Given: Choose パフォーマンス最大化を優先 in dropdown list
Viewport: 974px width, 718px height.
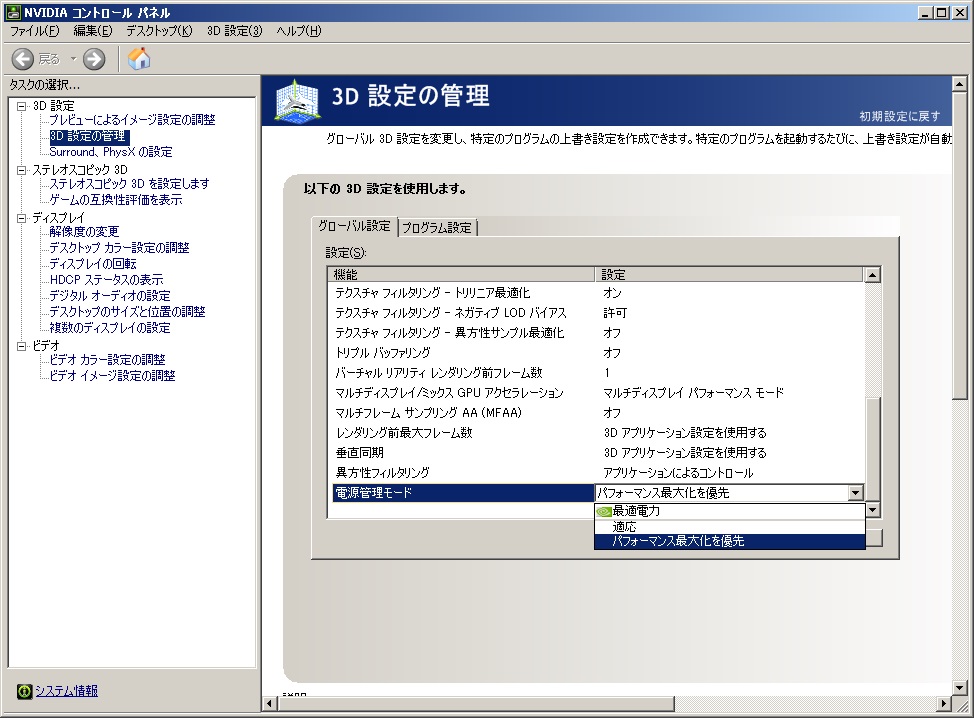Looking at the screenshot, I should point(730,541).
